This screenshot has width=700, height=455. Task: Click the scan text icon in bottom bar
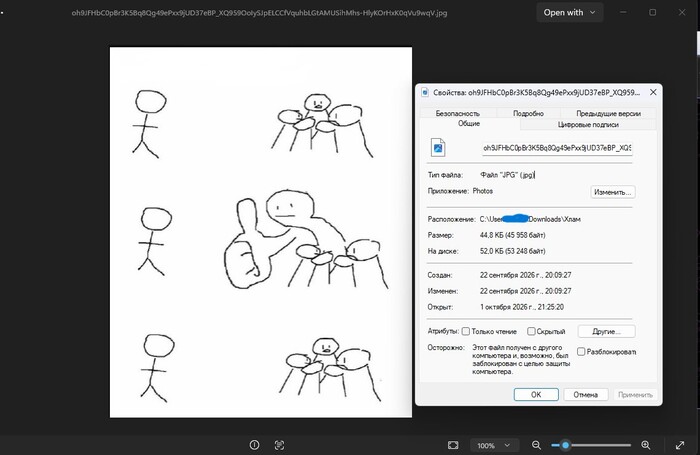click(279, 445)
